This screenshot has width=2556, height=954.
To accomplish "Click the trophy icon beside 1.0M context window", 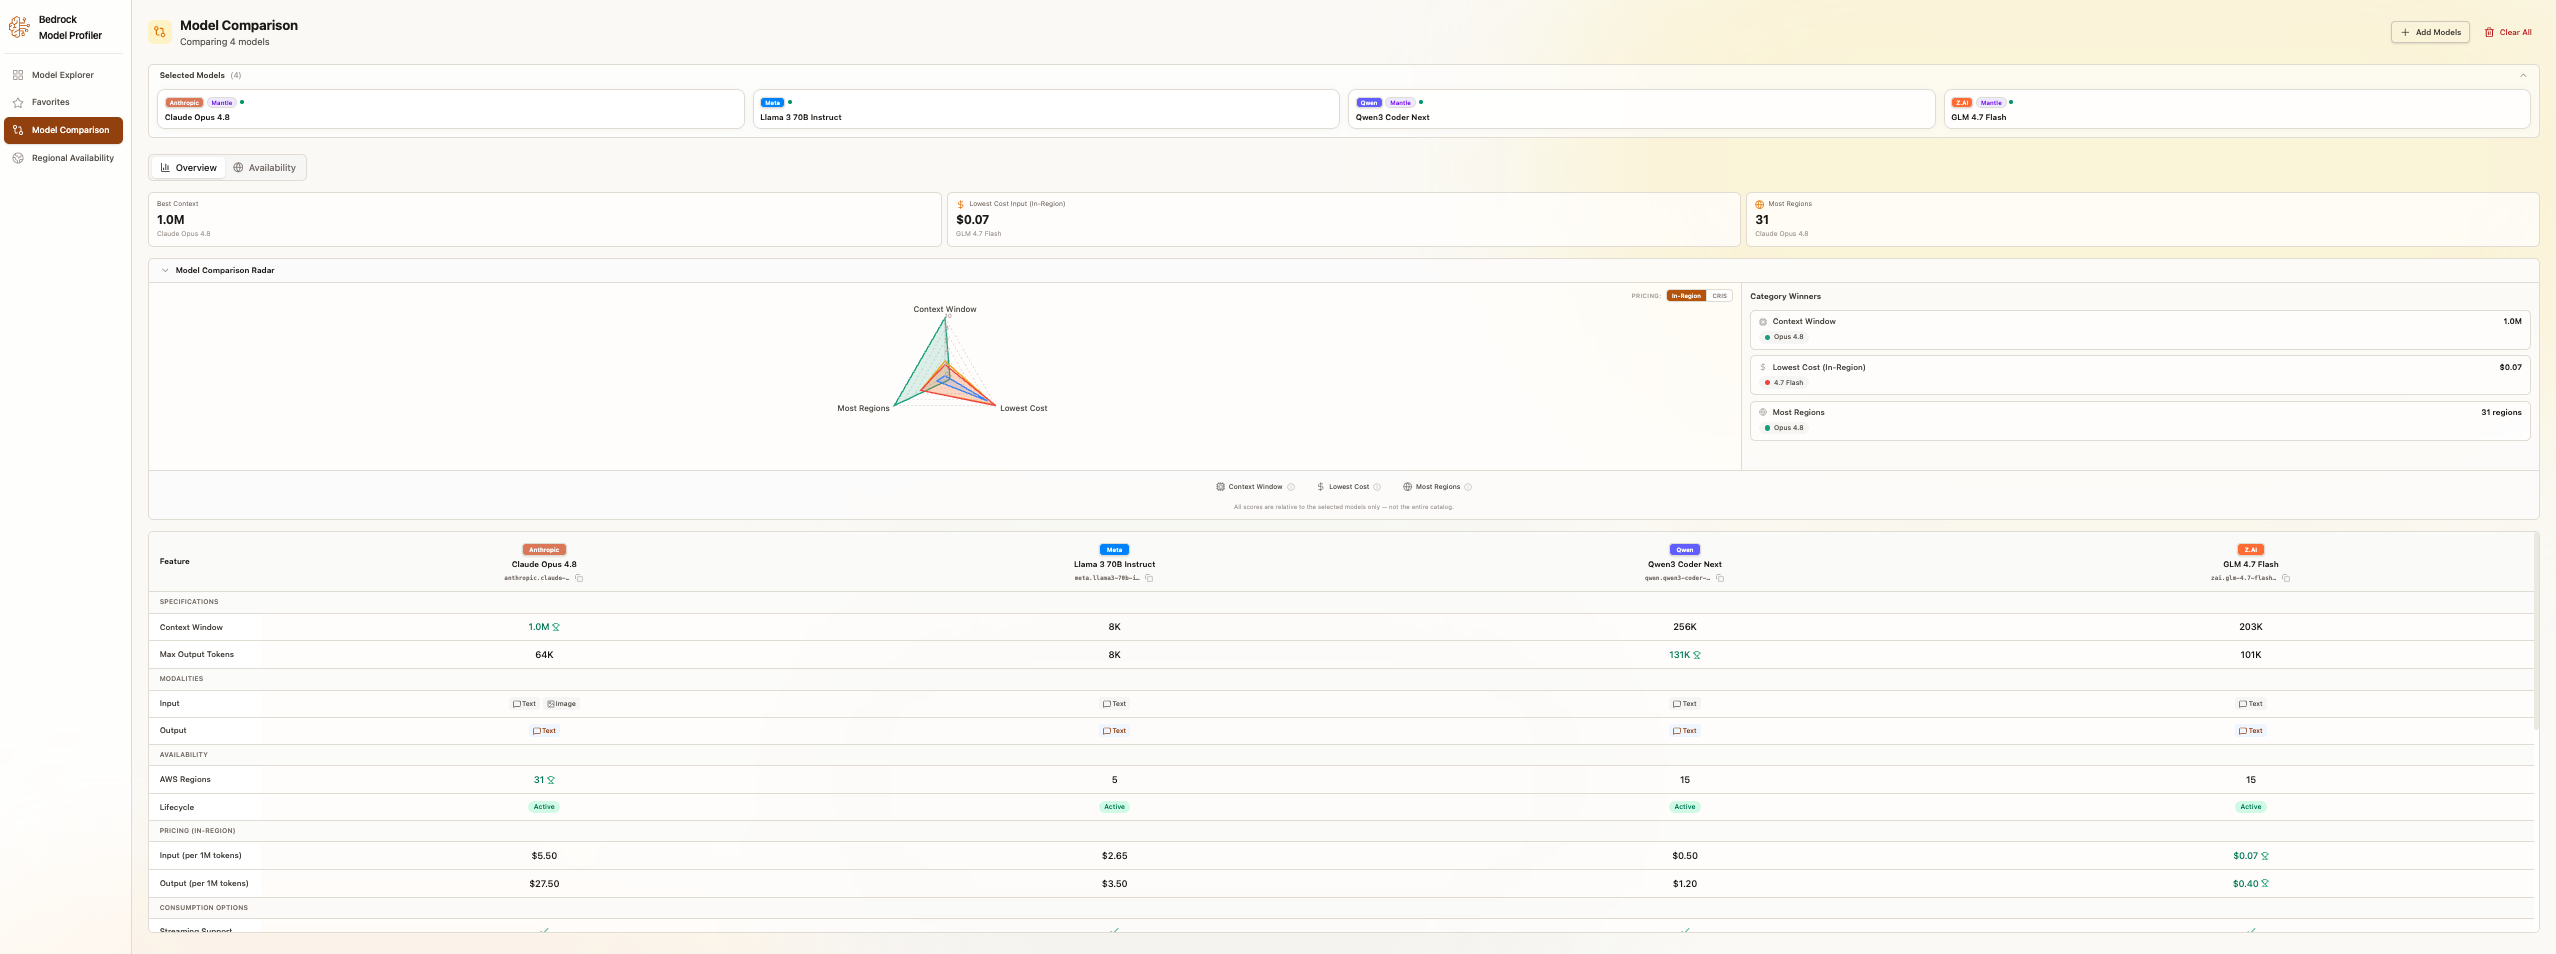I will (x=556, y=627).
